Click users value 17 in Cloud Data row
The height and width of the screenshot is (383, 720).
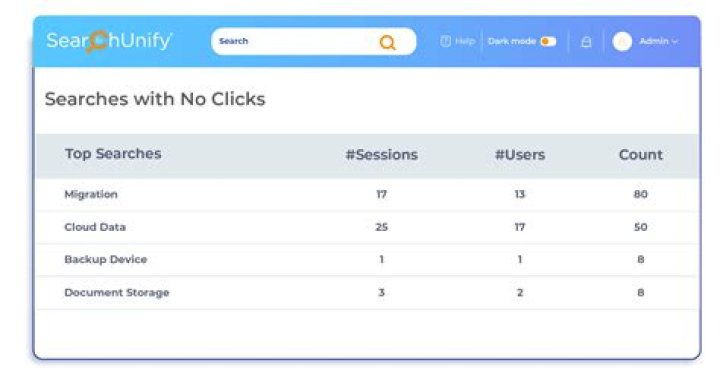[x=520, y=227]
